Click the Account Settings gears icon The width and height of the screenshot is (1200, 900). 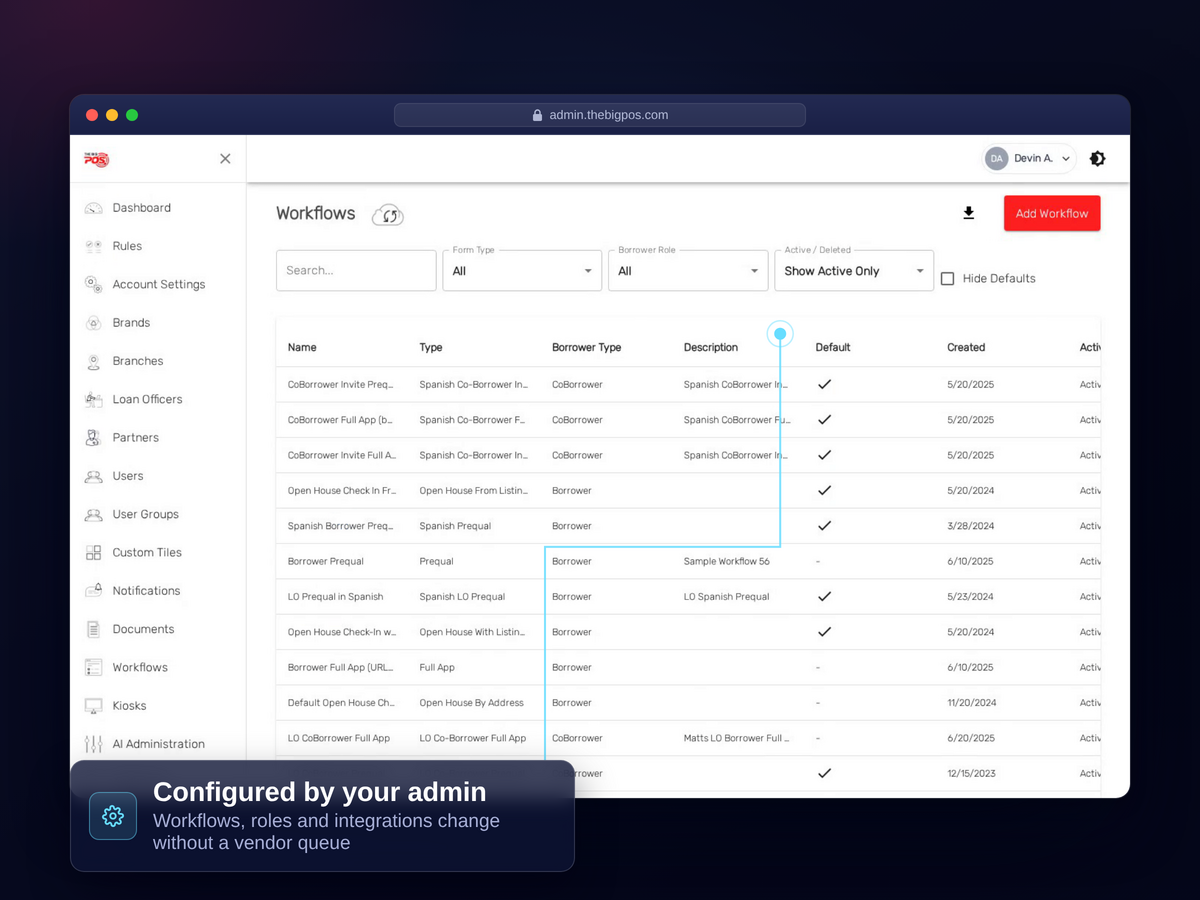pos(94,284)
